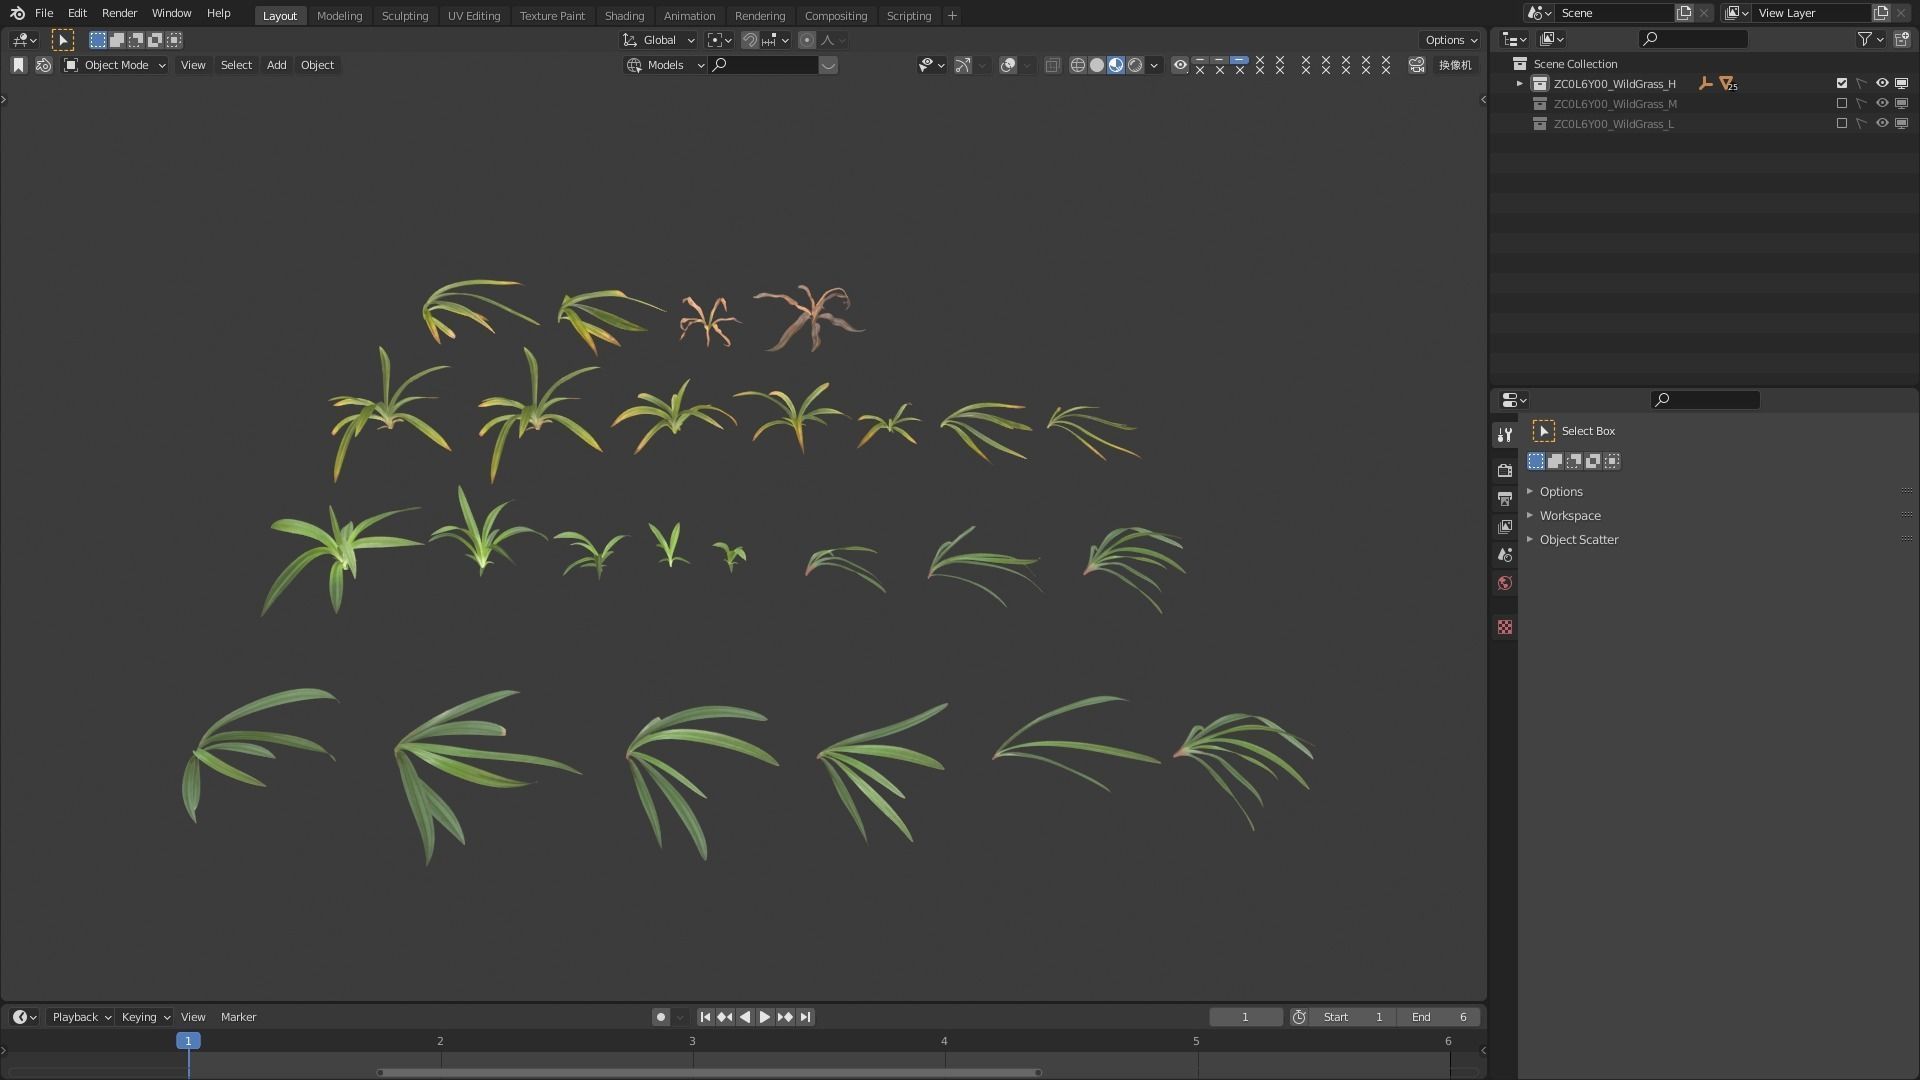Expand the Object Scatter panel
The image size is (1920, 1080).
[1578, 540]
